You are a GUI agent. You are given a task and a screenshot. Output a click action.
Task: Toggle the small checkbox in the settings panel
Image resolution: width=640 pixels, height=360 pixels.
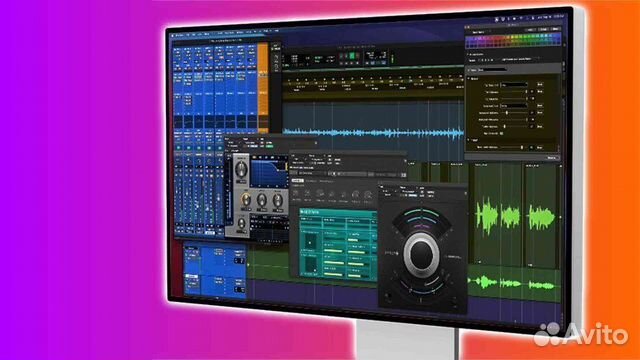click(501, 133)
